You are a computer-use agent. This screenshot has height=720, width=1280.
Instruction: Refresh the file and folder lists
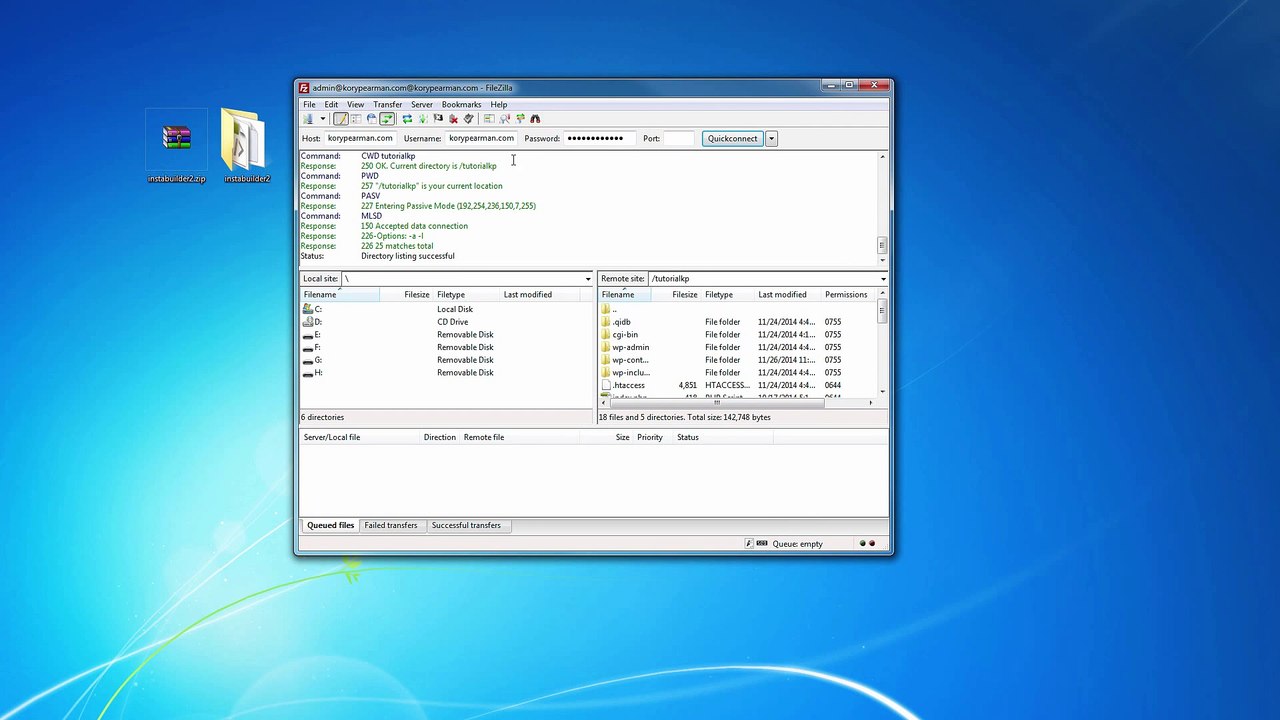pos(407,119)
